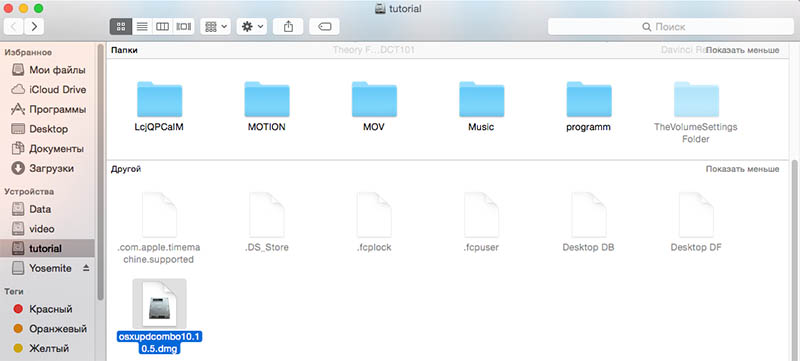Open Документы in the sidebar
The height and width of the screenshot is (361, 800).
(x=48, y=149)
